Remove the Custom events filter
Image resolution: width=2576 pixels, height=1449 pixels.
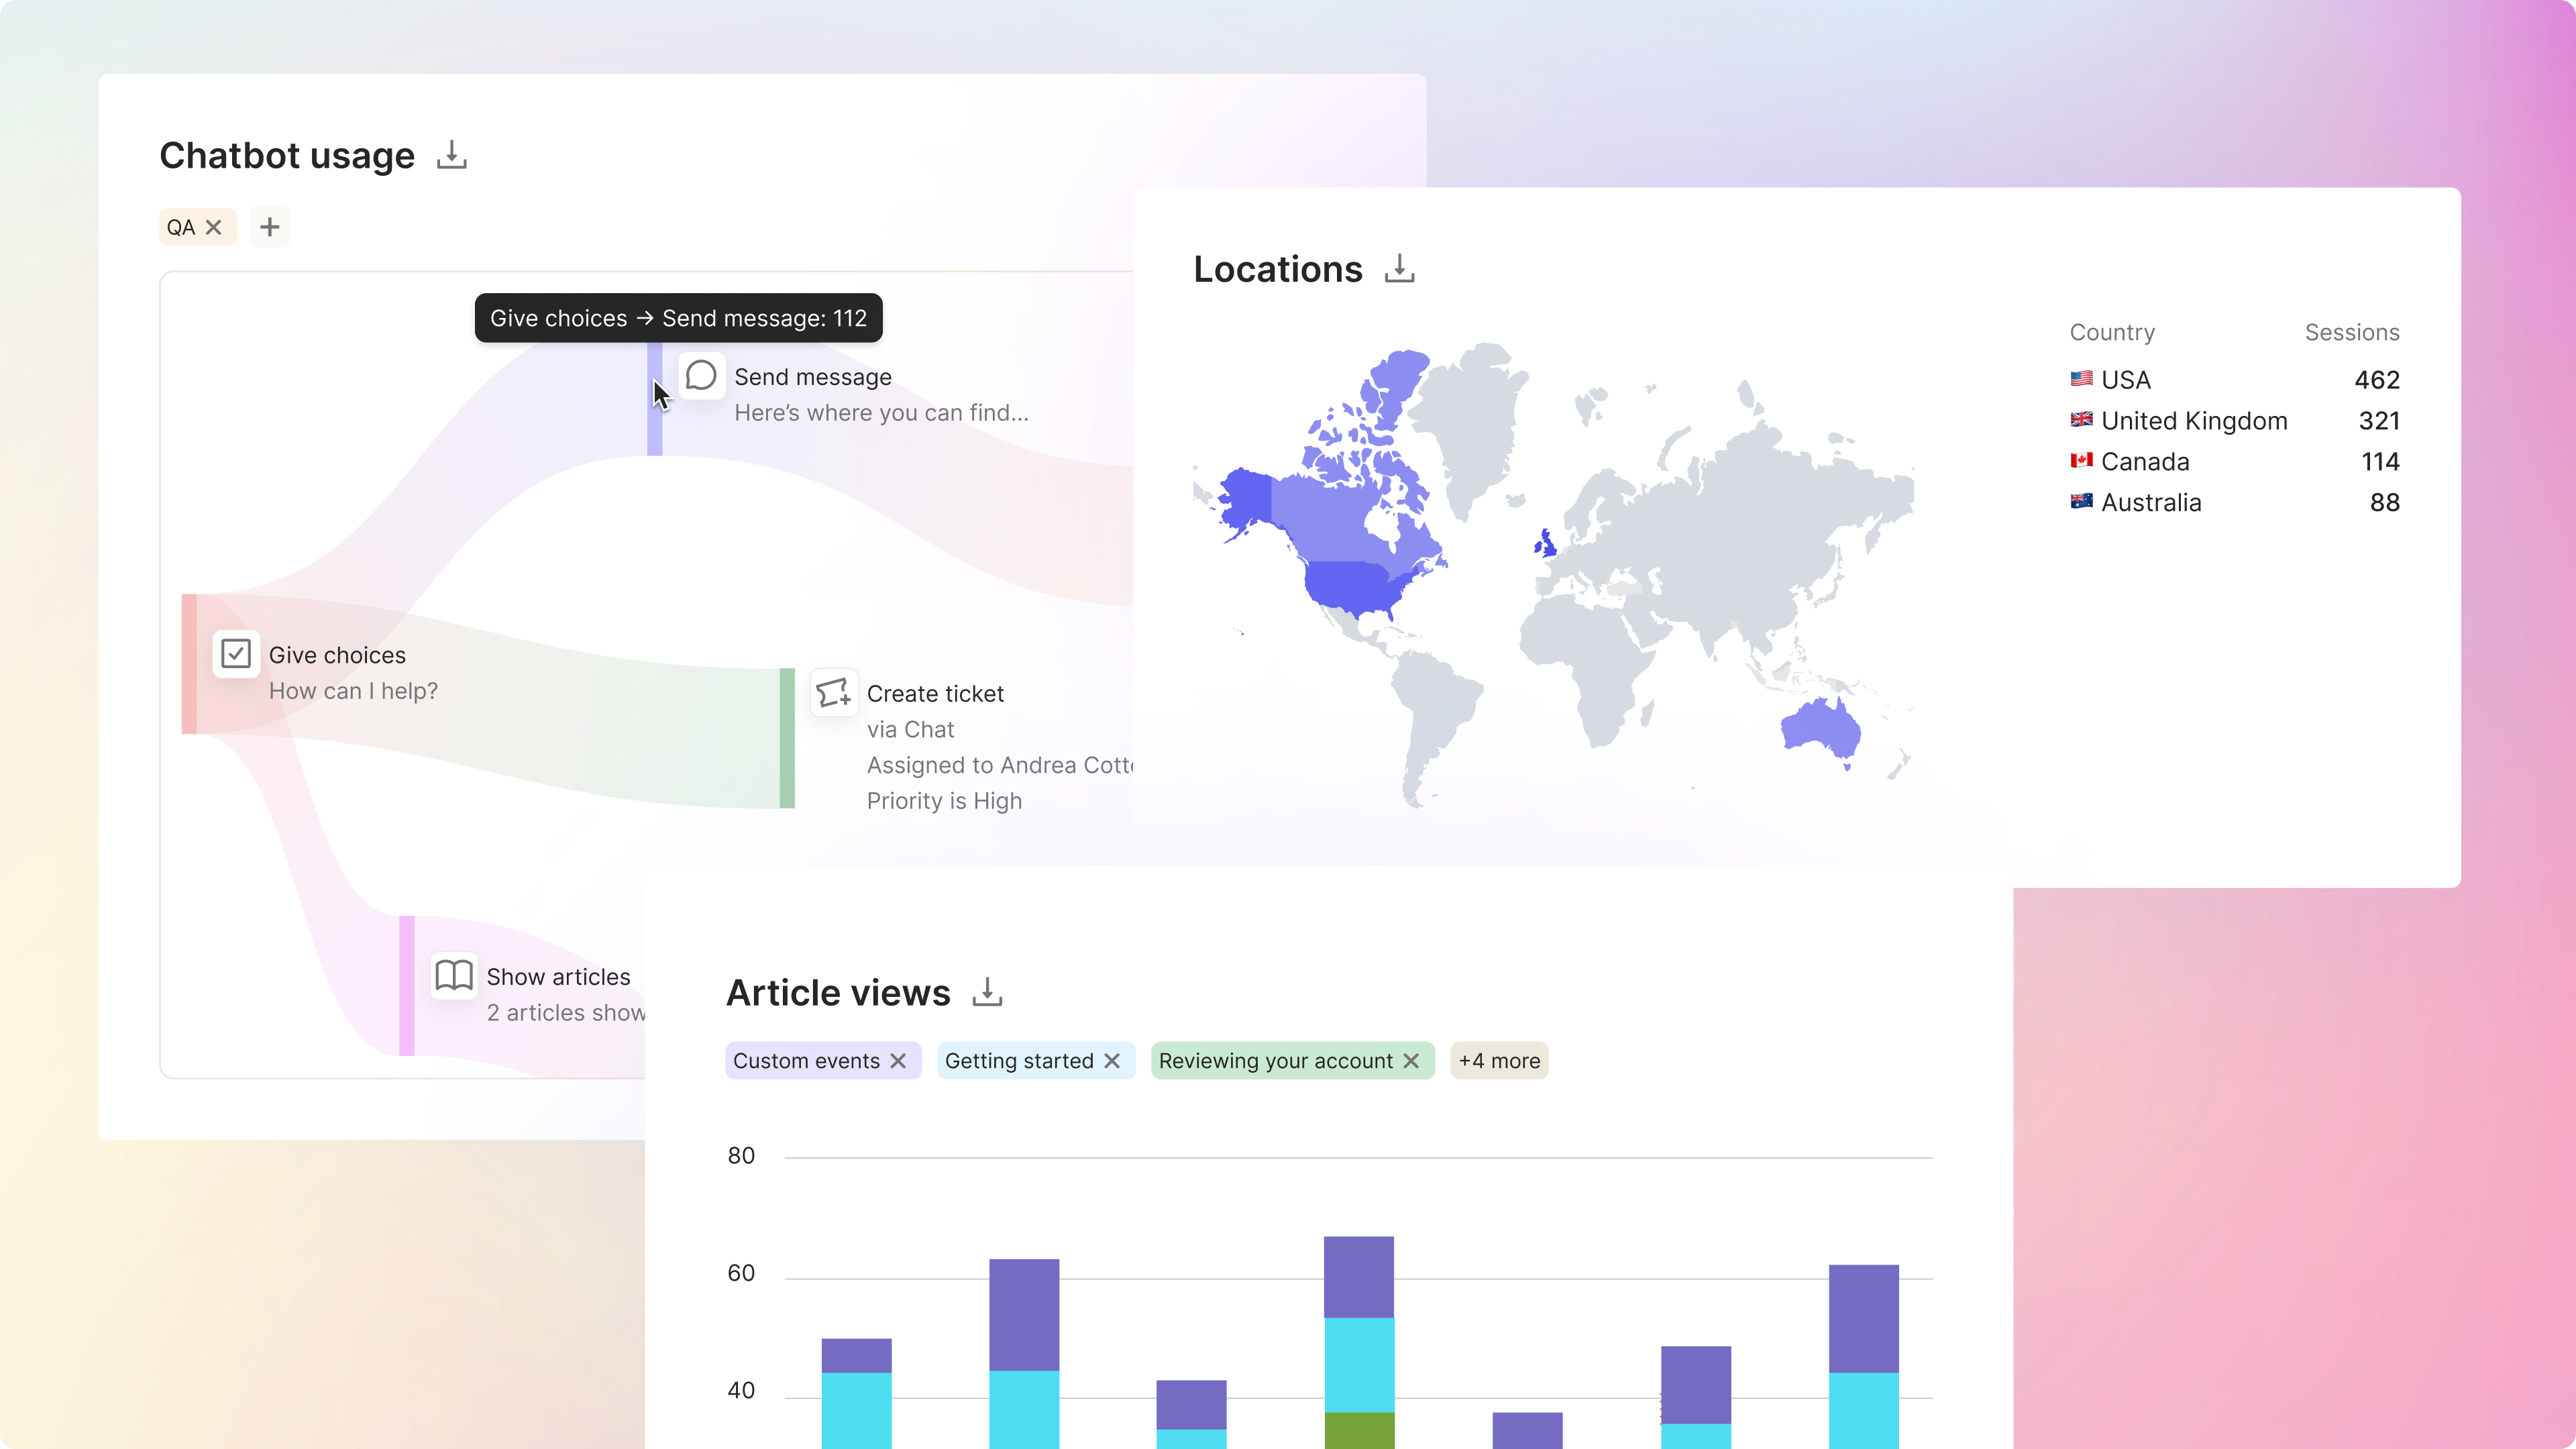(x=898, y=1061)
